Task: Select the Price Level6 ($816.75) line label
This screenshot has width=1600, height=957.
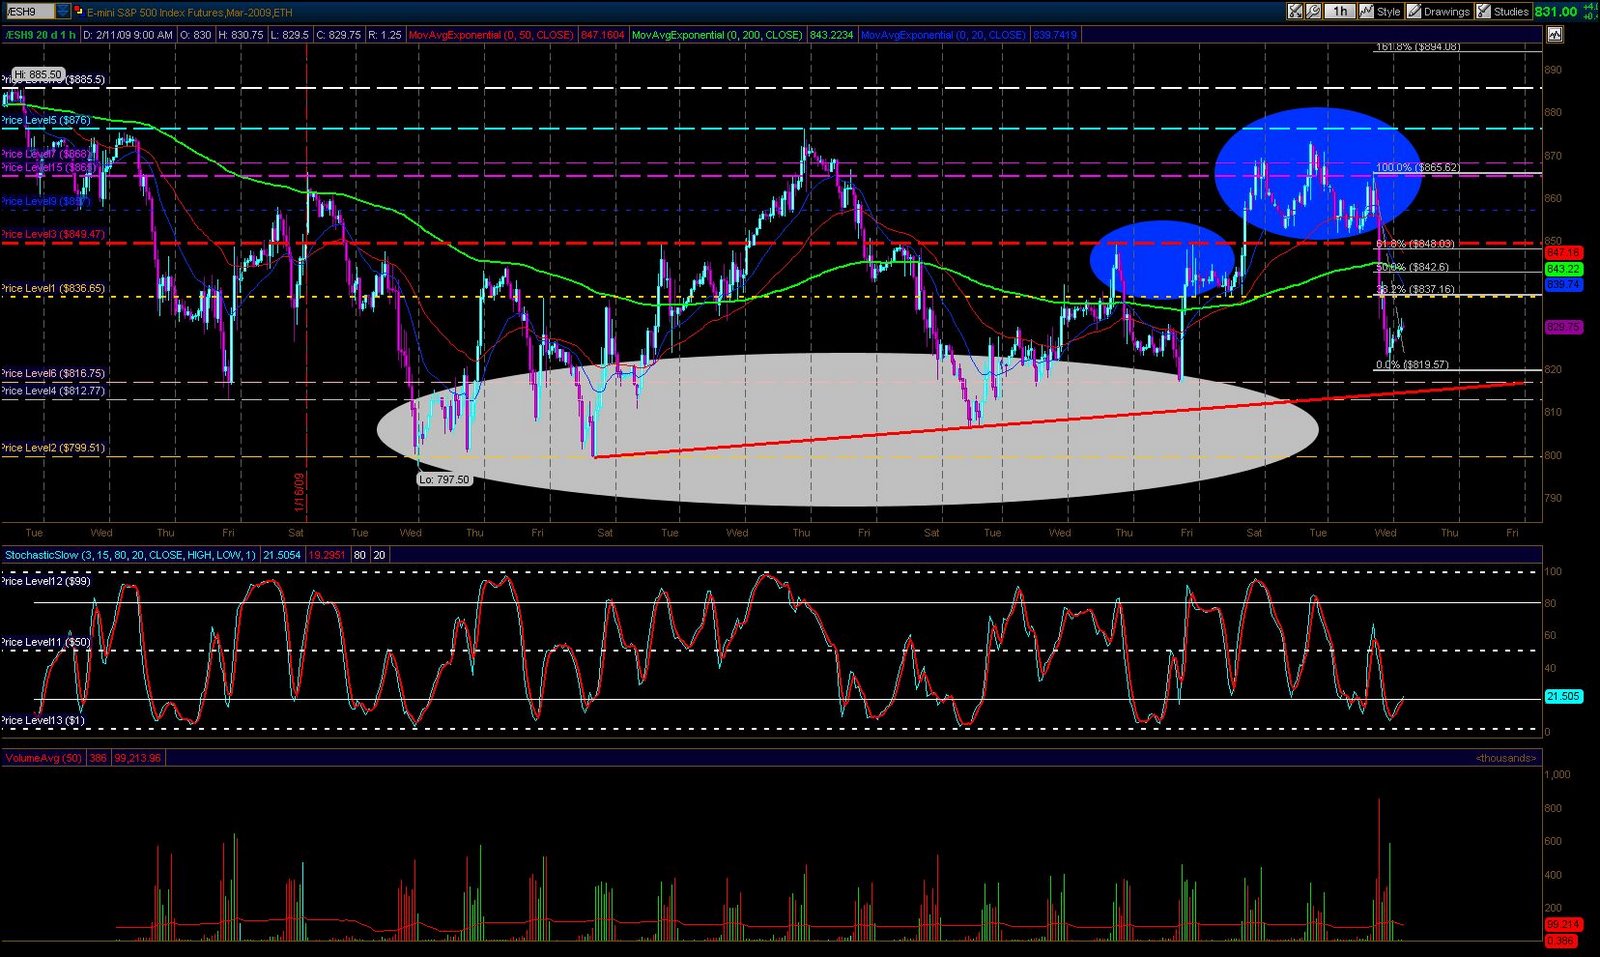Action: click(x=52, y=373)
